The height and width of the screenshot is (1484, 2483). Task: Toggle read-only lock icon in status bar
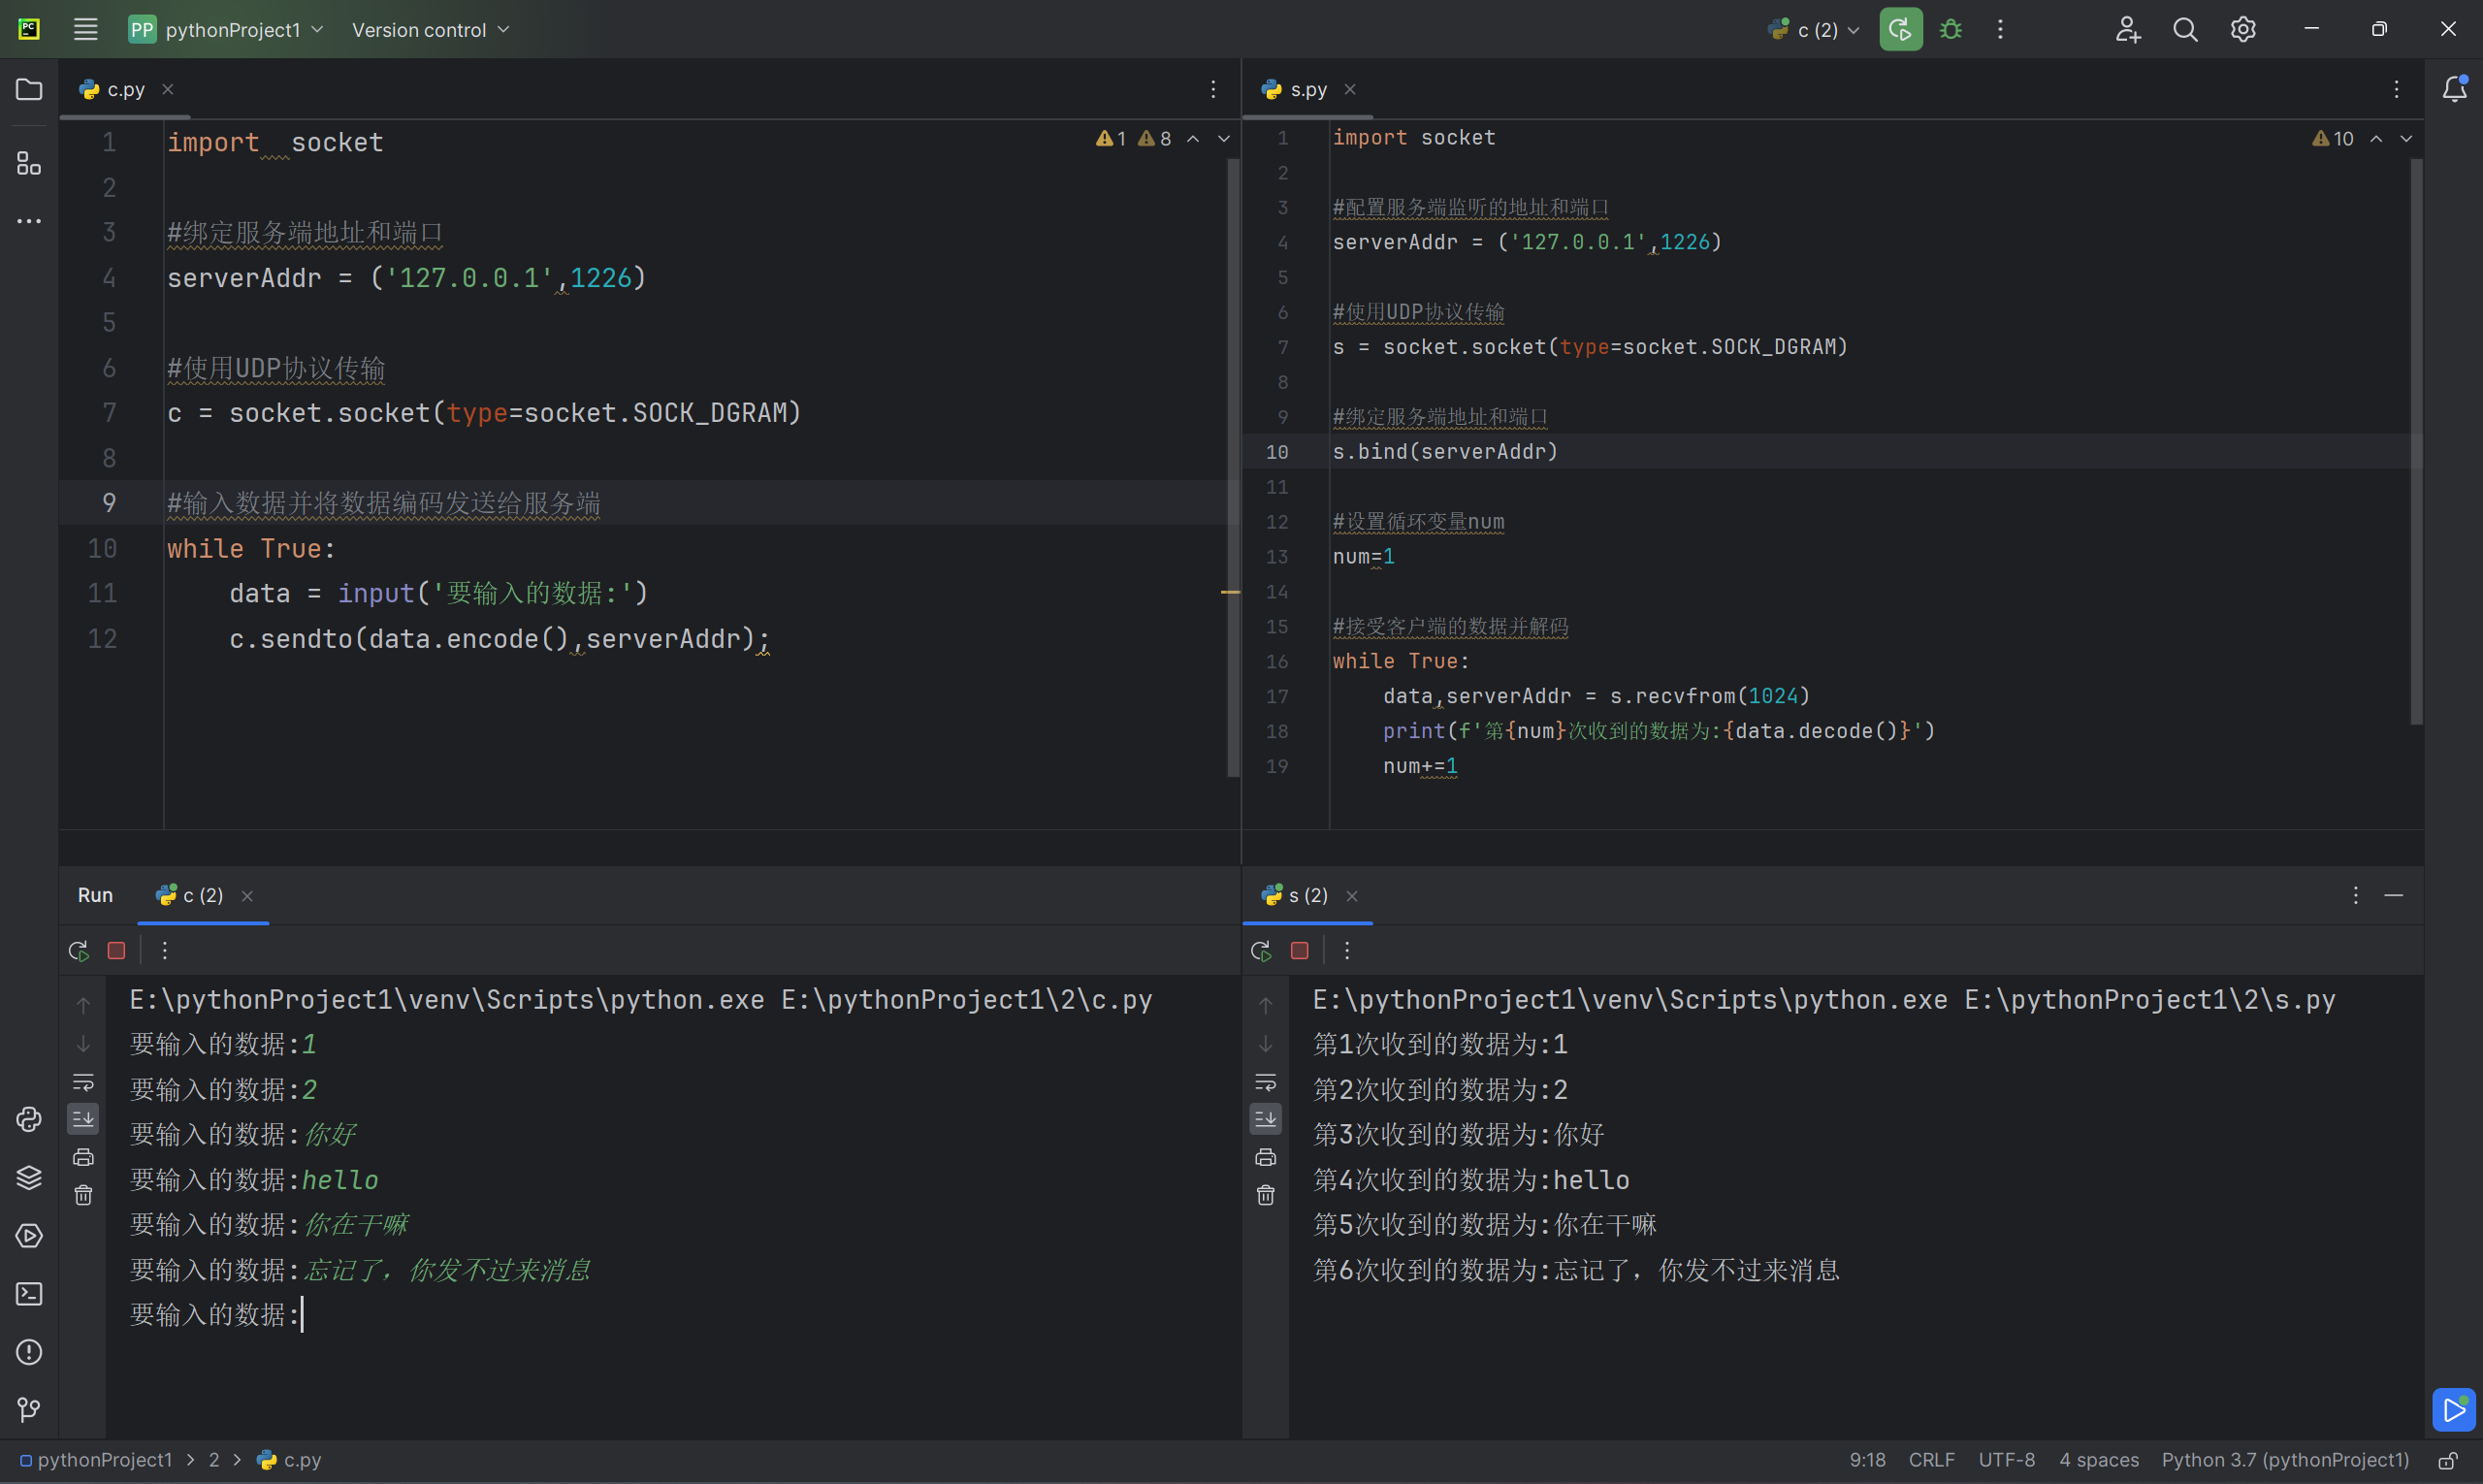(x=2447, y=1460)
